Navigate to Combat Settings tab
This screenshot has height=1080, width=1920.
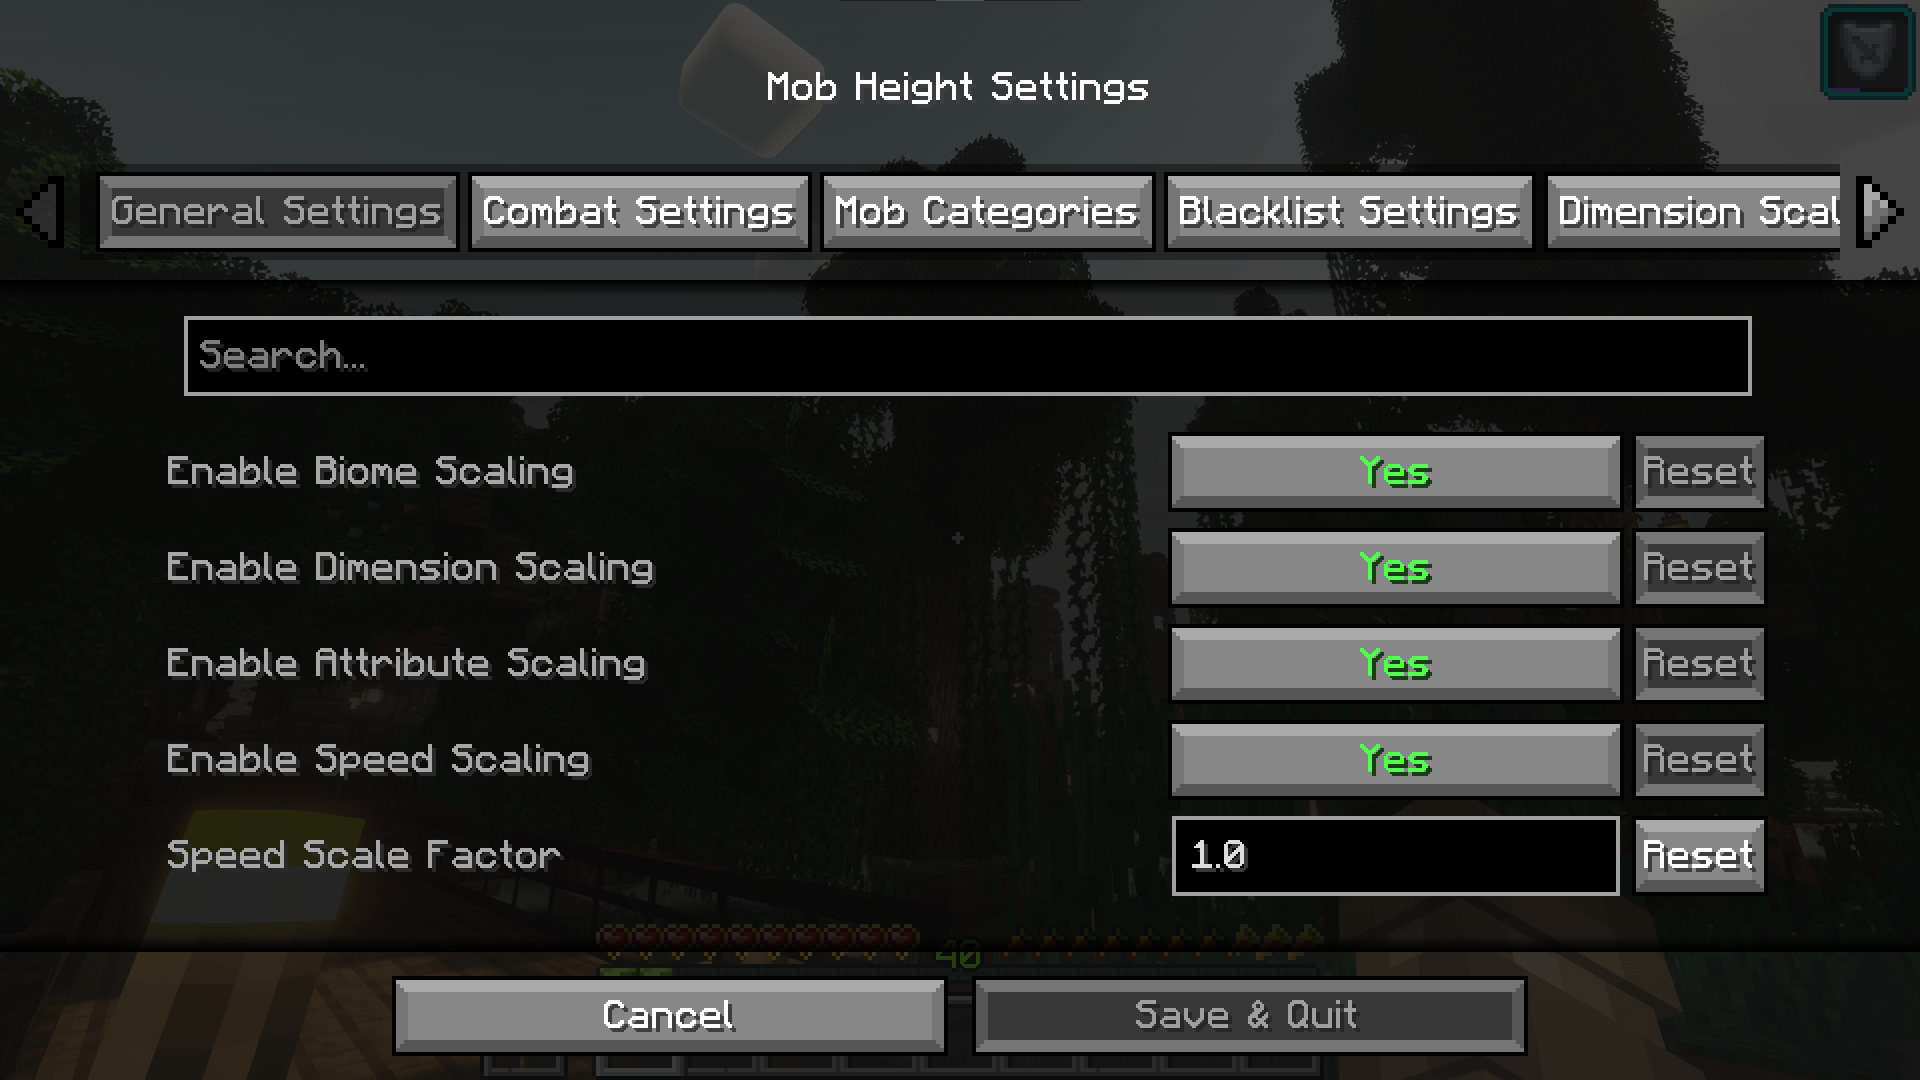pos(640,211)
